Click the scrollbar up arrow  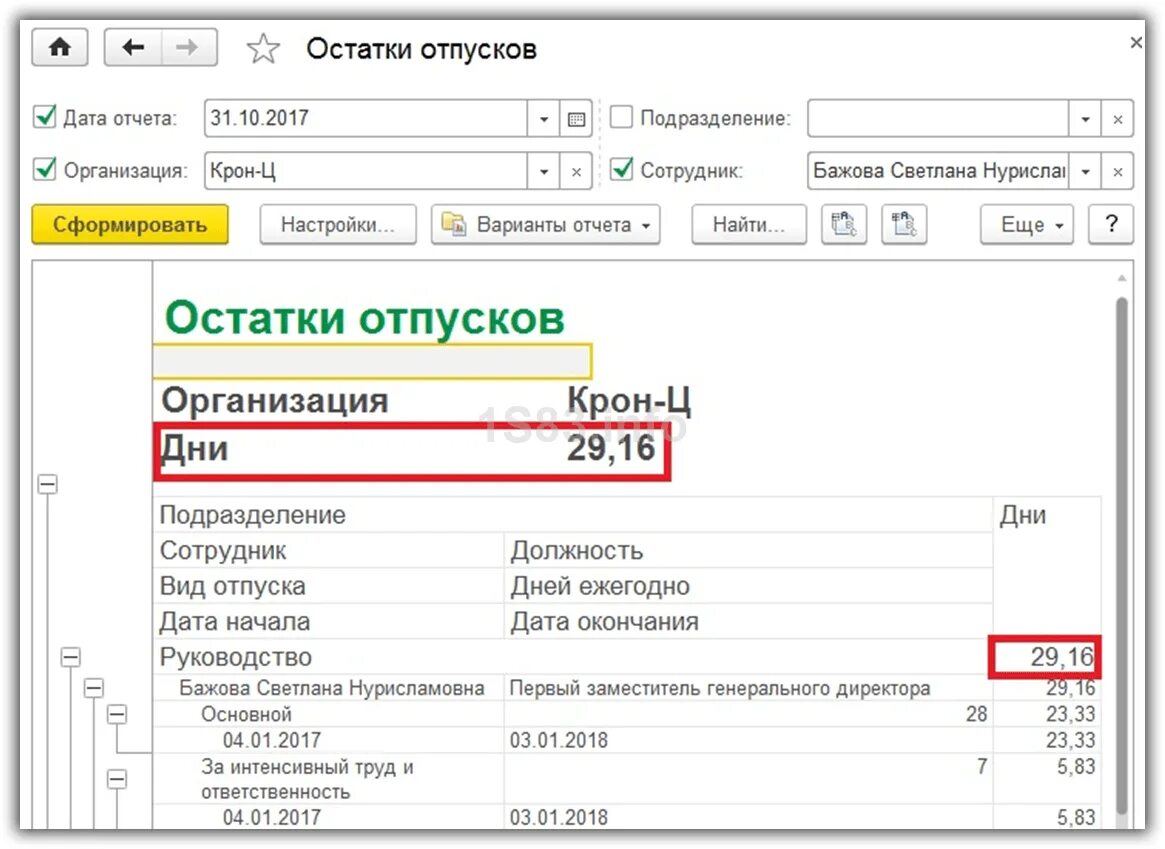[1121, 278]
